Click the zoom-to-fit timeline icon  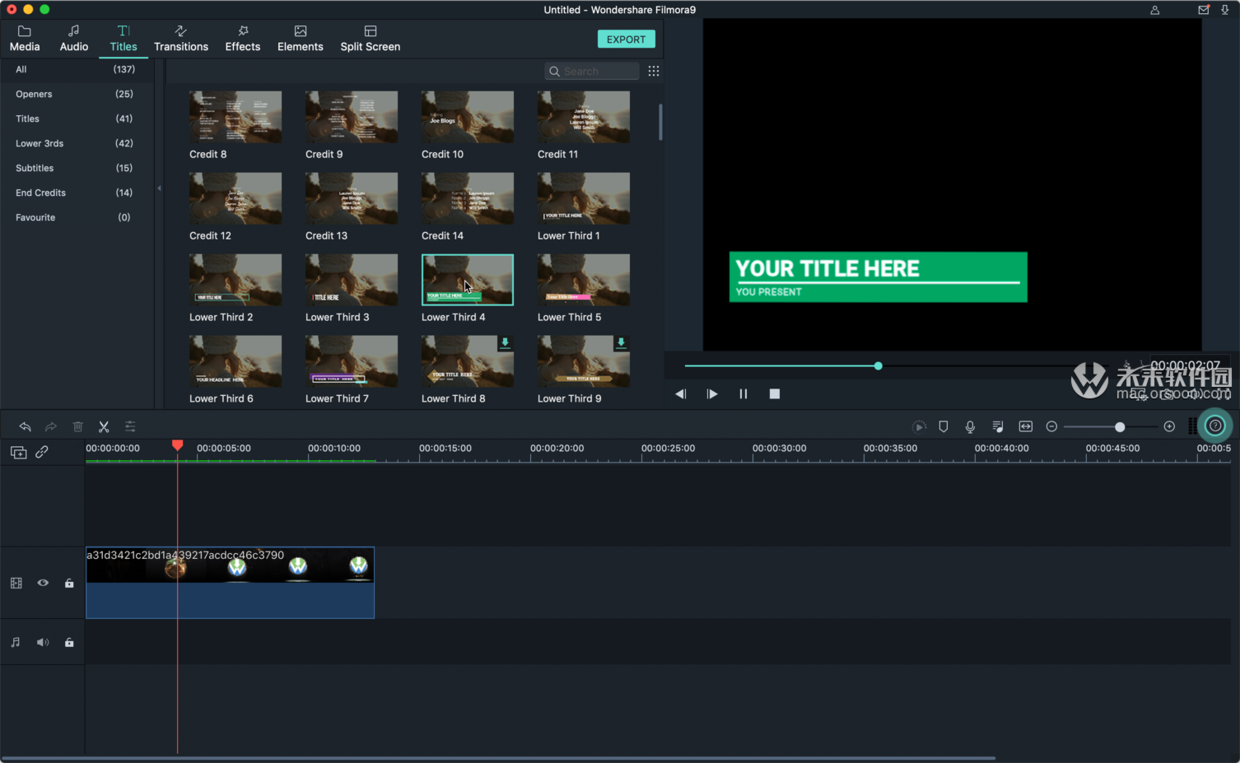[1025, 427]
